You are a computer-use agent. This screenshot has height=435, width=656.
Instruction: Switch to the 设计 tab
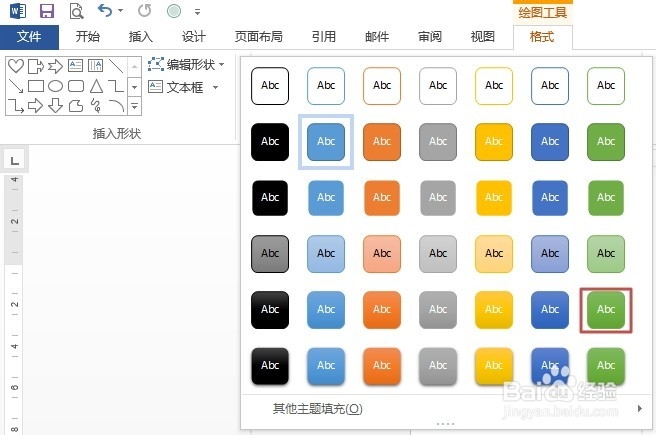click(x=194, y=37)
